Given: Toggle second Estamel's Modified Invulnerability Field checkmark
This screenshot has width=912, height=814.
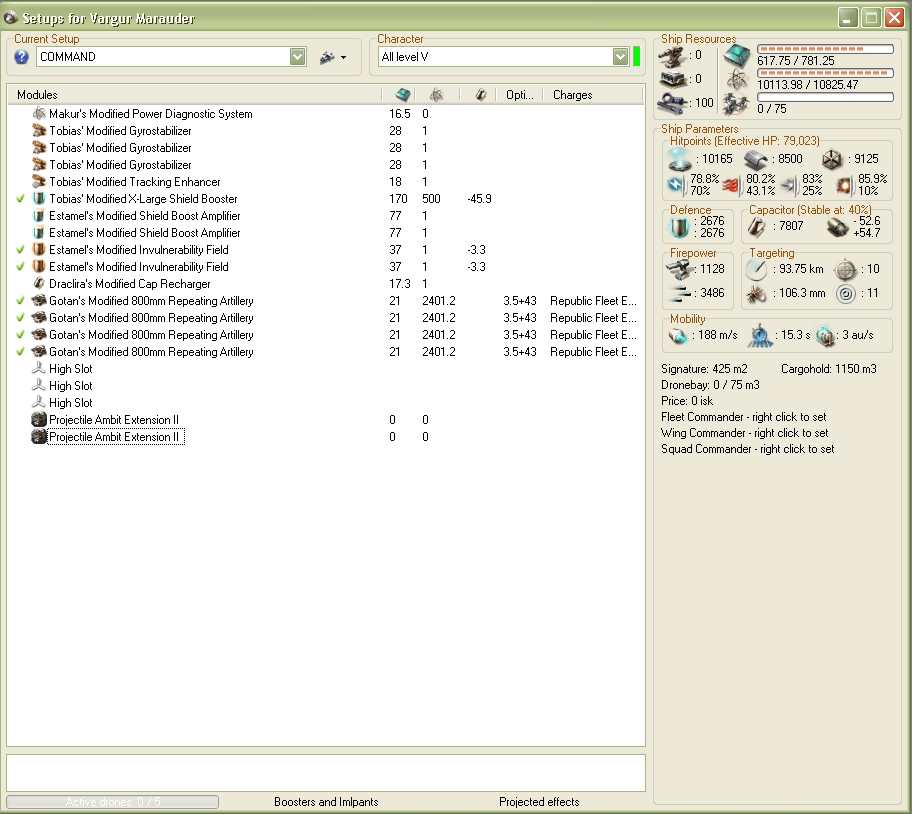Looking at the screenshot, I should [x=20, y=267].
